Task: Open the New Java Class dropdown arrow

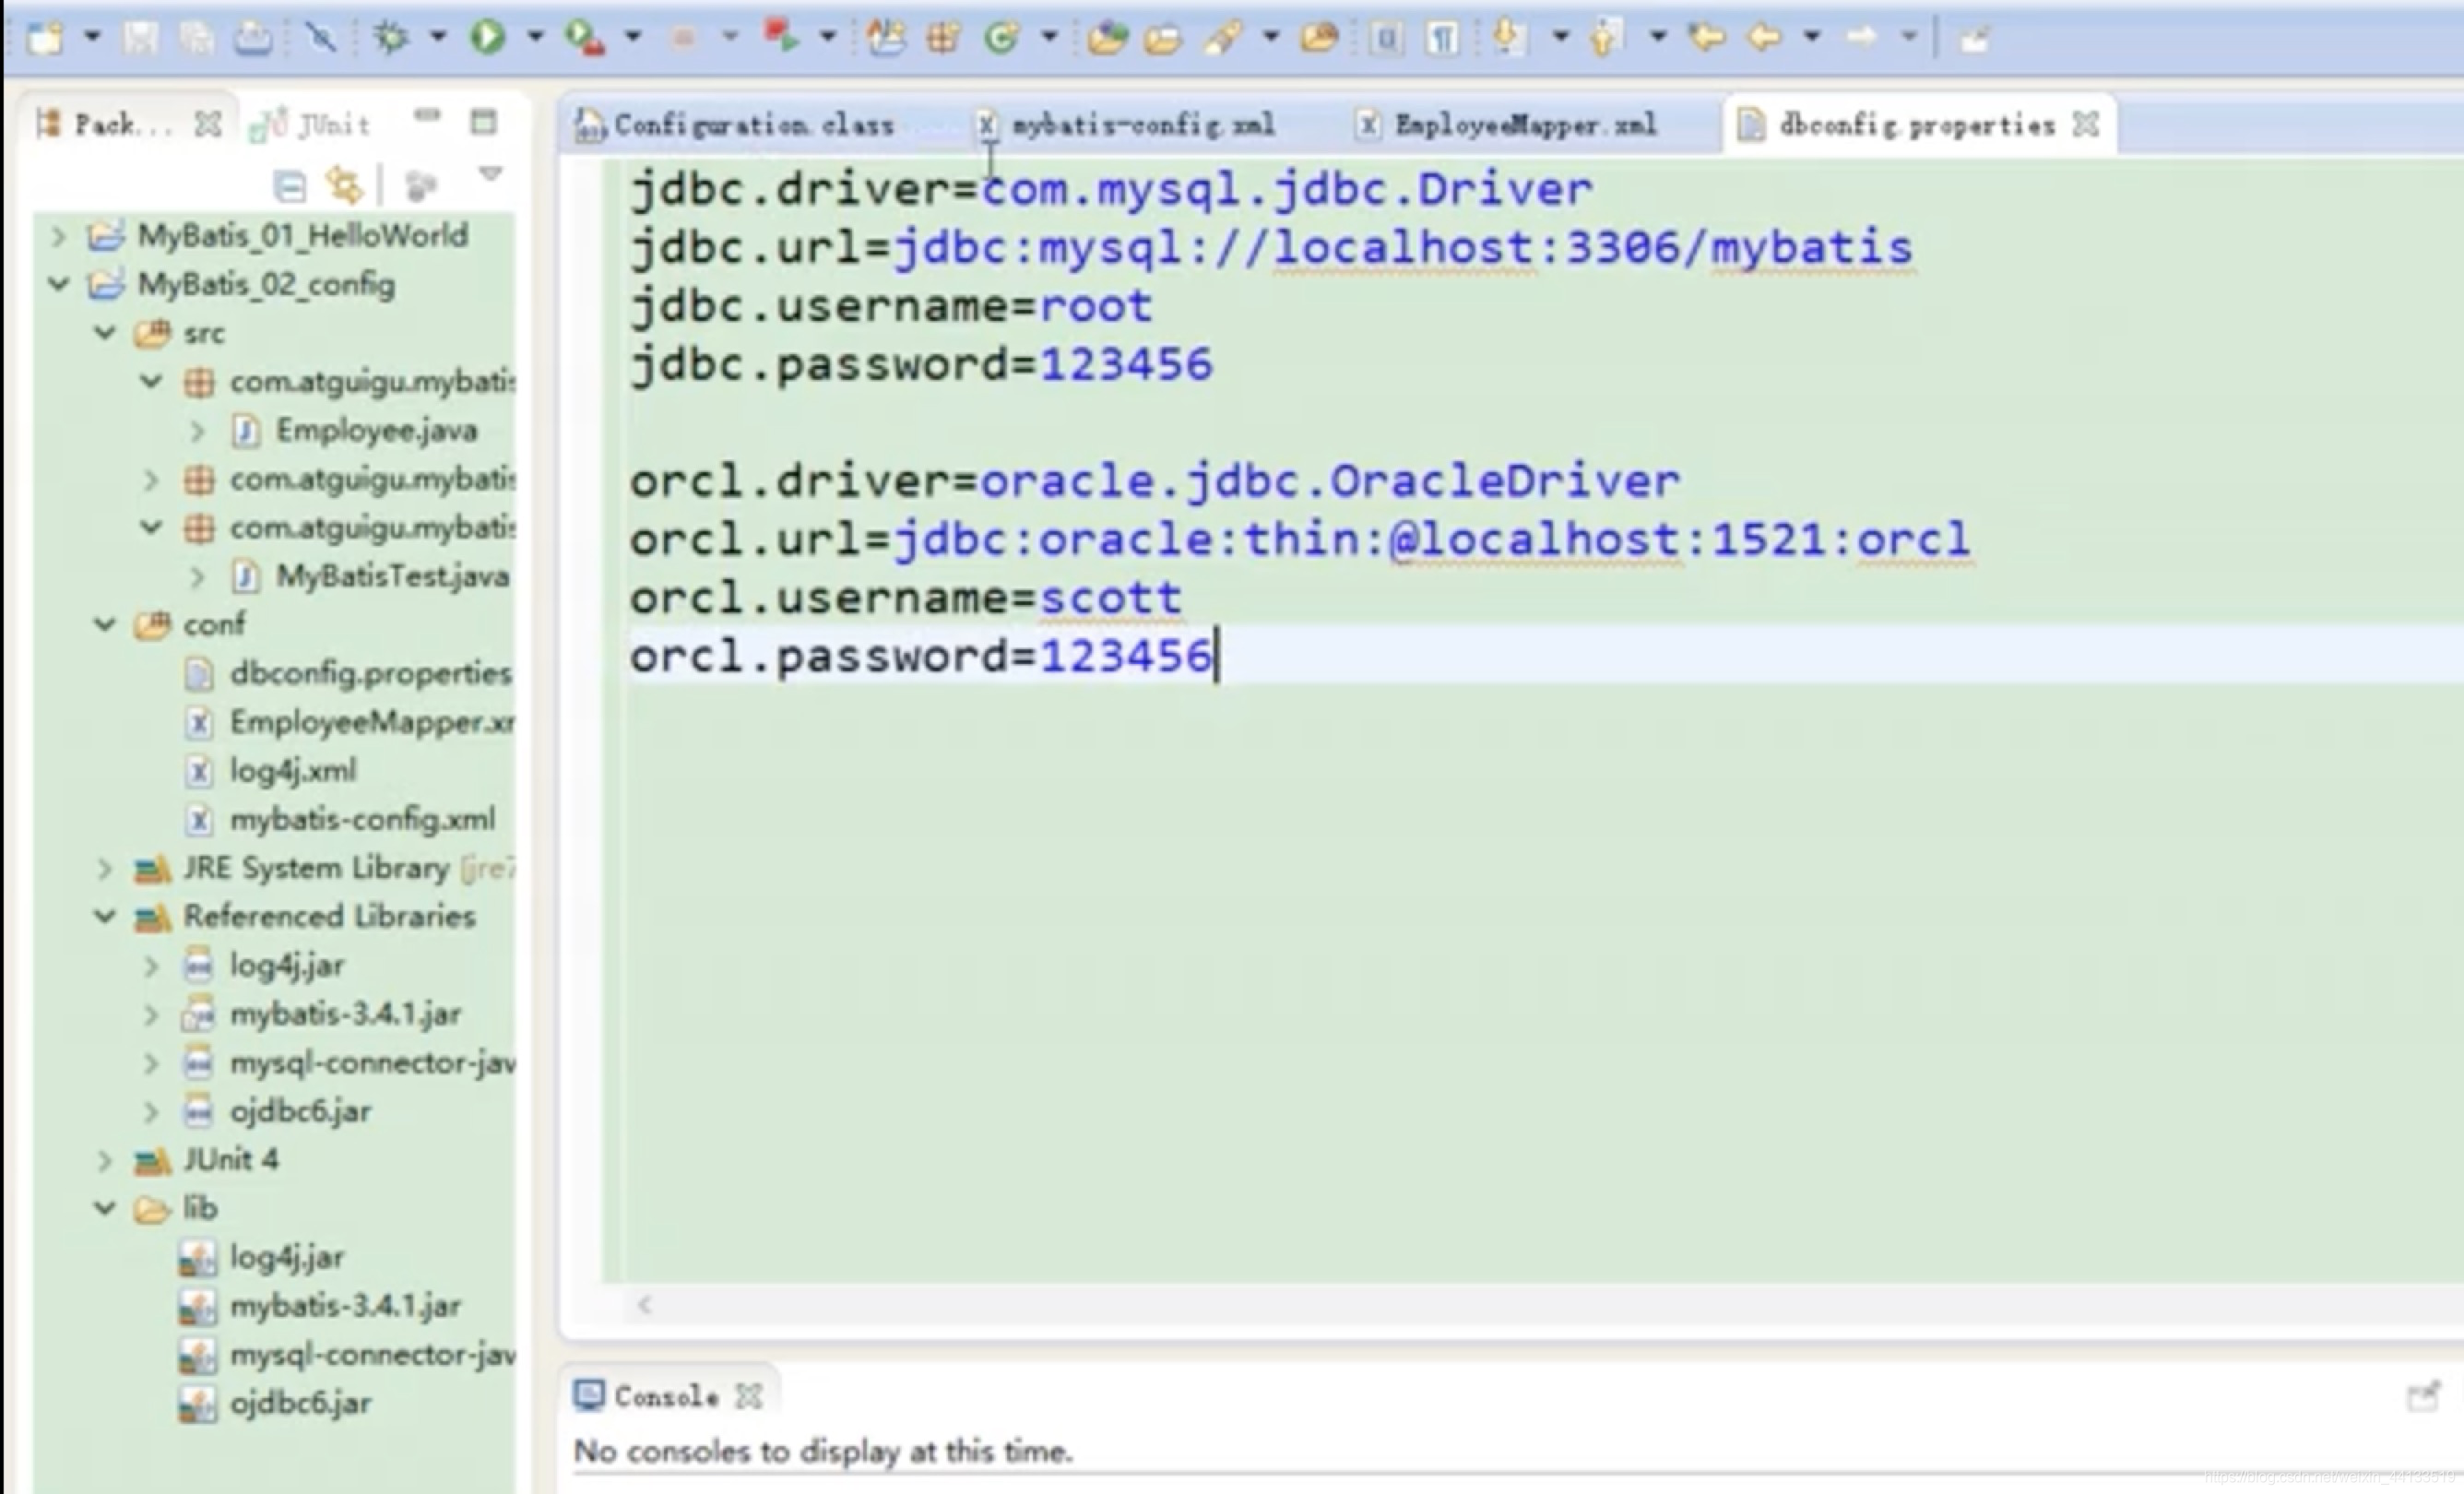Action: [x=1049, y=37]
